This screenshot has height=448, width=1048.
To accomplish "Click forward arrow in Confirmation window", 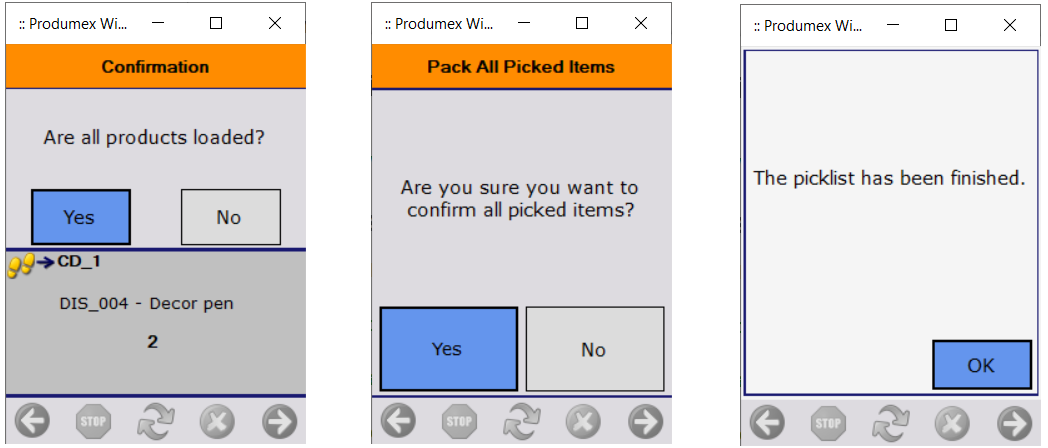I will click(280, 421).
